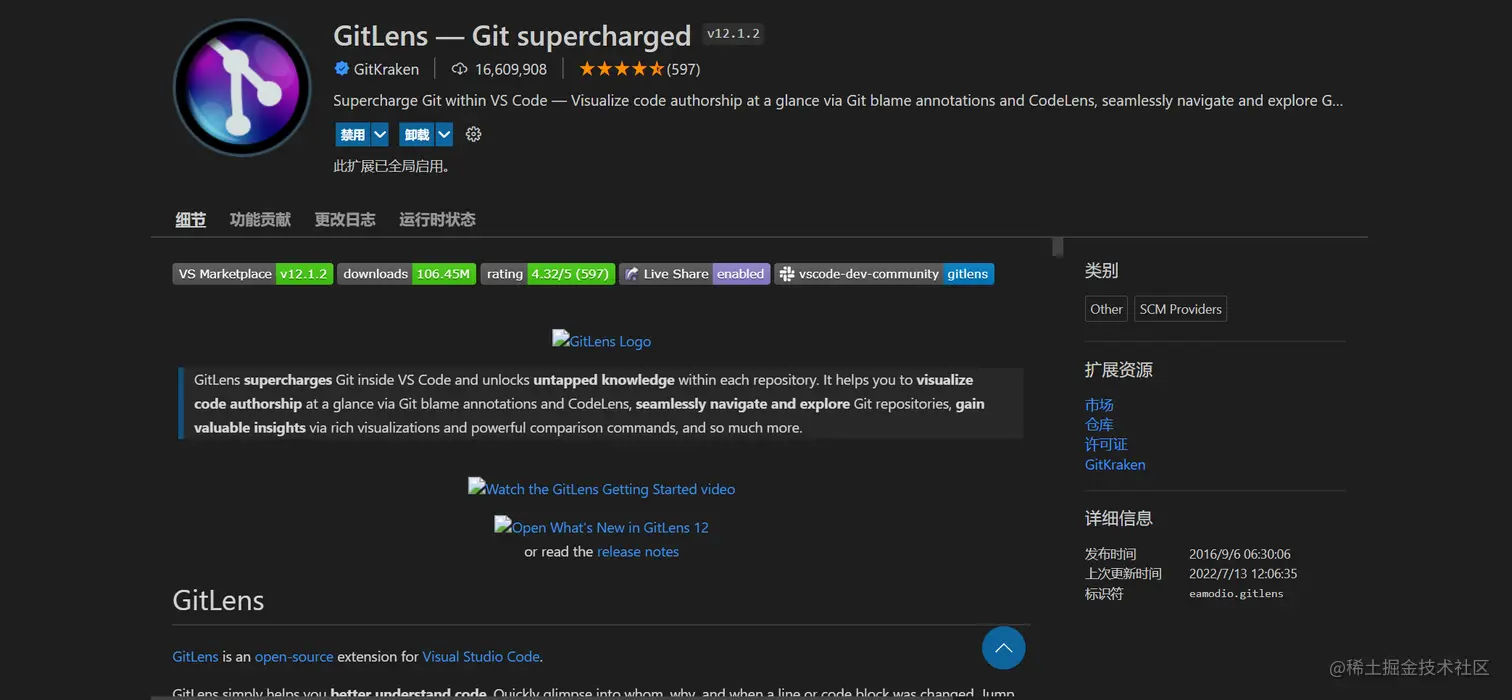The height and width of the screenshot is (700, 1512).
Task: Switch to the 细节 tab
Action: coord(190,219)
